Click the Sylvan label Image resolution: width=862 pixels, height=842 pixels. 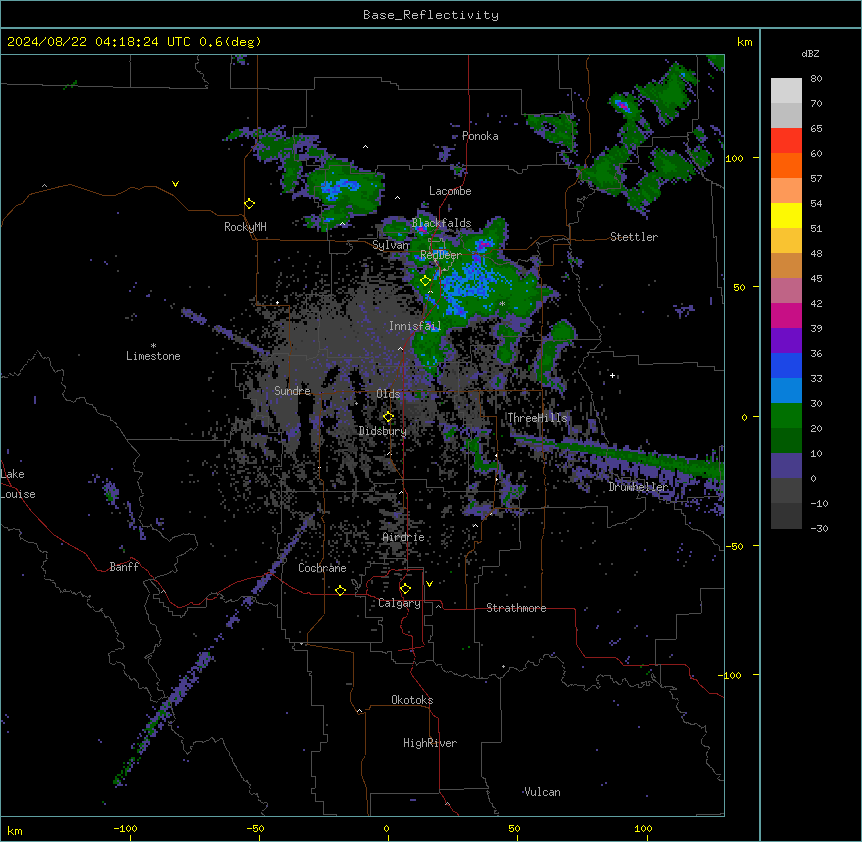click(x=390, y=245)
